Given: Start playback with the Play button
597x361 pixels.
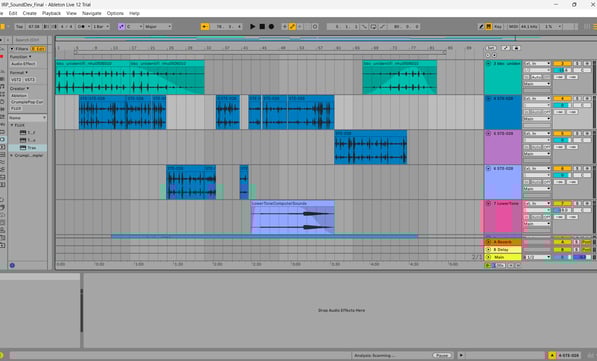Looking at the screenshot, I should pos(252,27).
